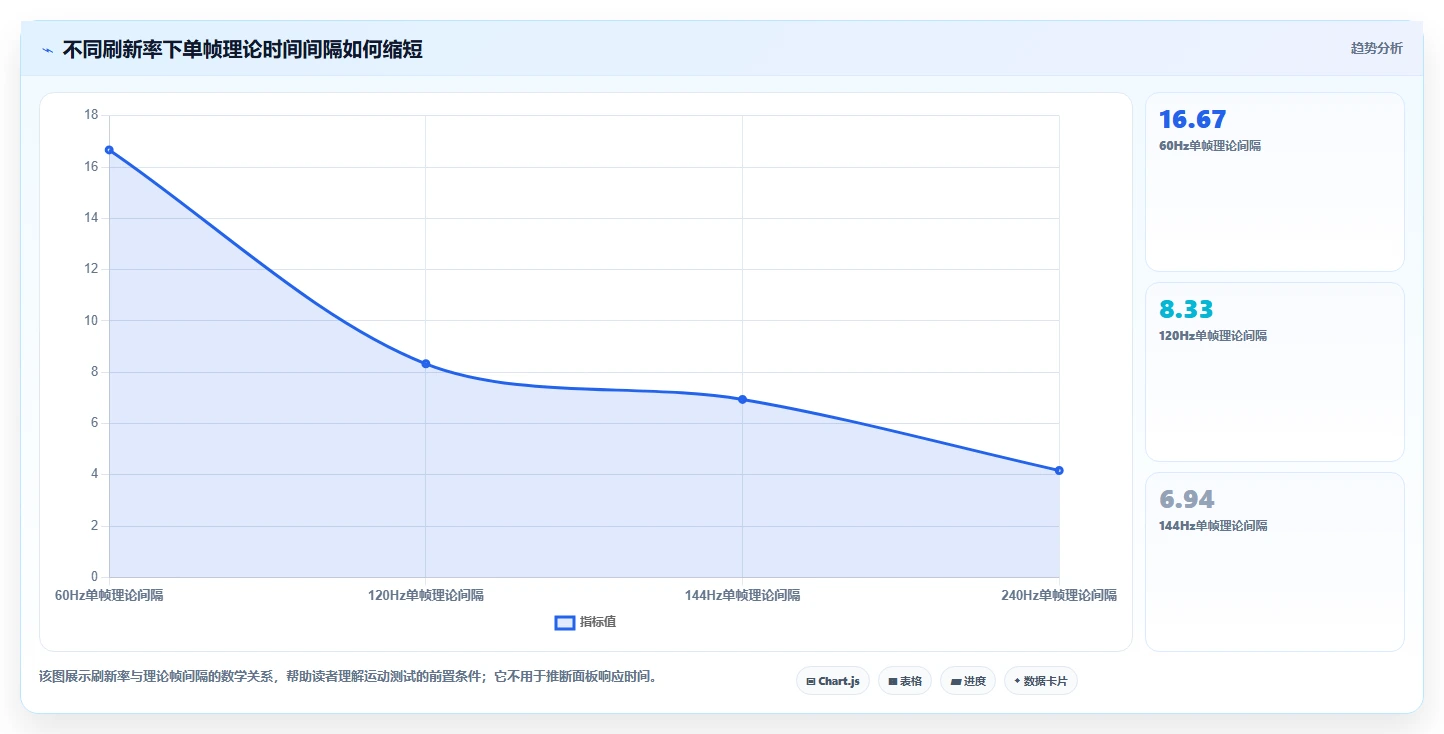Click the x-axis label 240Hz单帧理论间隔

[x=1059, y=595]
